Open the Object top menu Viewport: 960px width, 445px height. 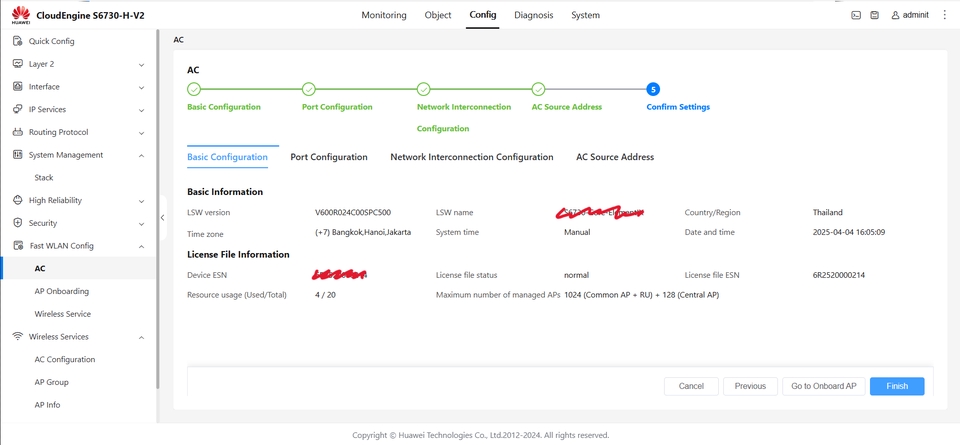tap(438, 15)
